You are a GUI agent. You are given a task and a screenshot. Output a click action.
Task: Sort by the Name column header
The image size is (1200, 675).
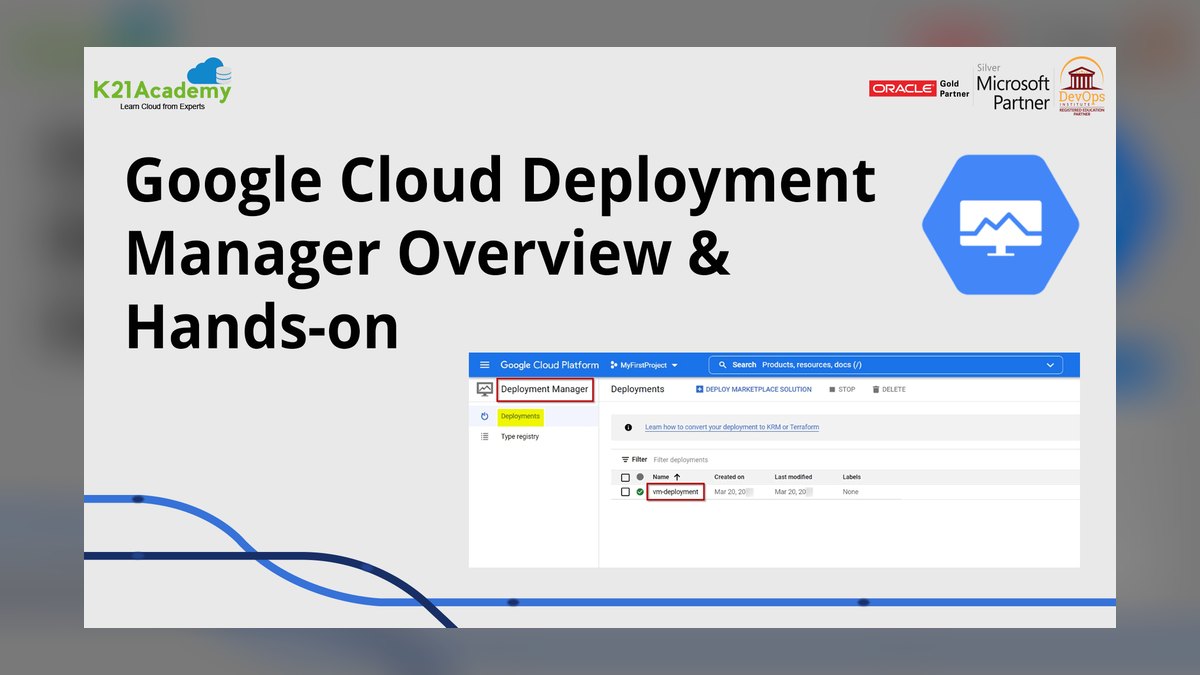tap(661, 477)
